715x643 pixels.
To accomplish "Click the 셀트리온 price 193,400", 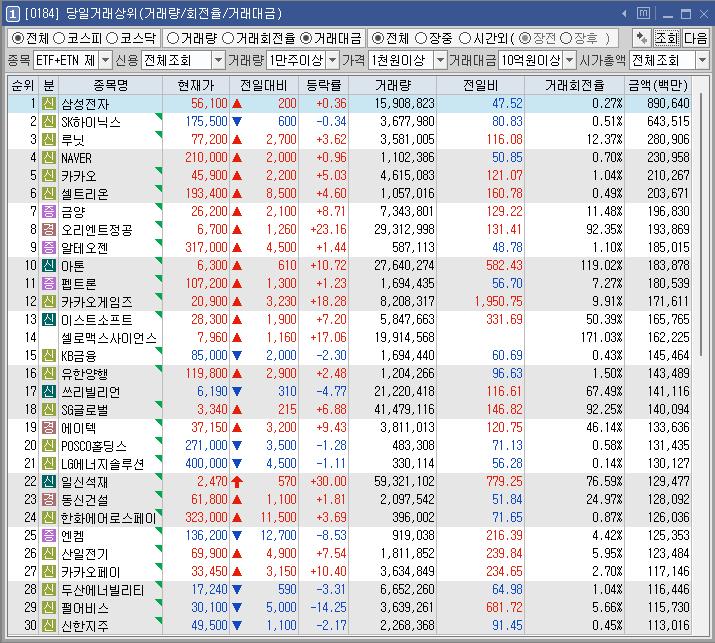I will (x=206, y=193).
